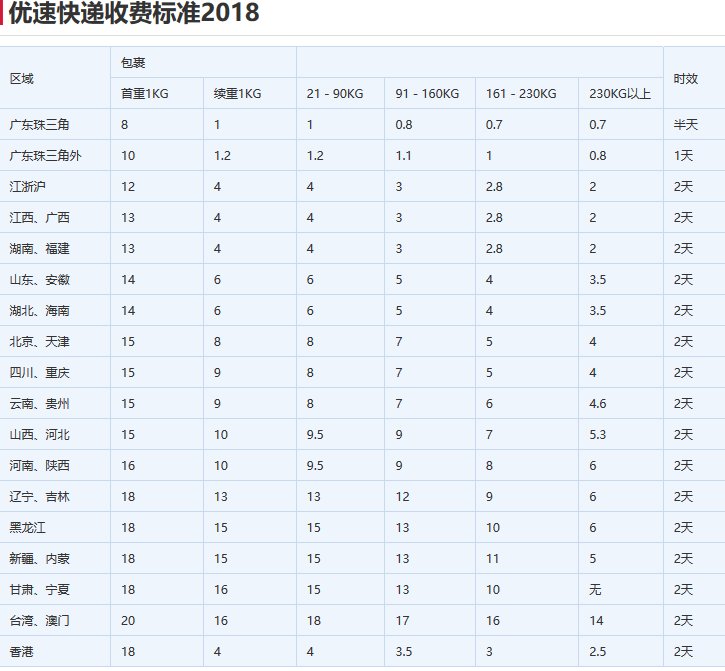
Task: Select the 21 - 90KG column header
Action: tap(335, 94)
